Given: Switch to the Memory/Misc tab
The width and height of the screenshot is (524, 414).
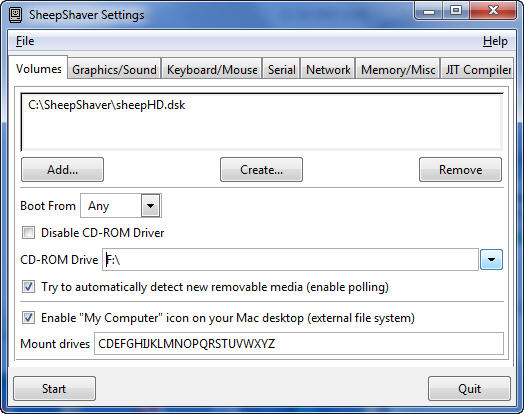Looking at the screenshot, I should coord(398,70).
